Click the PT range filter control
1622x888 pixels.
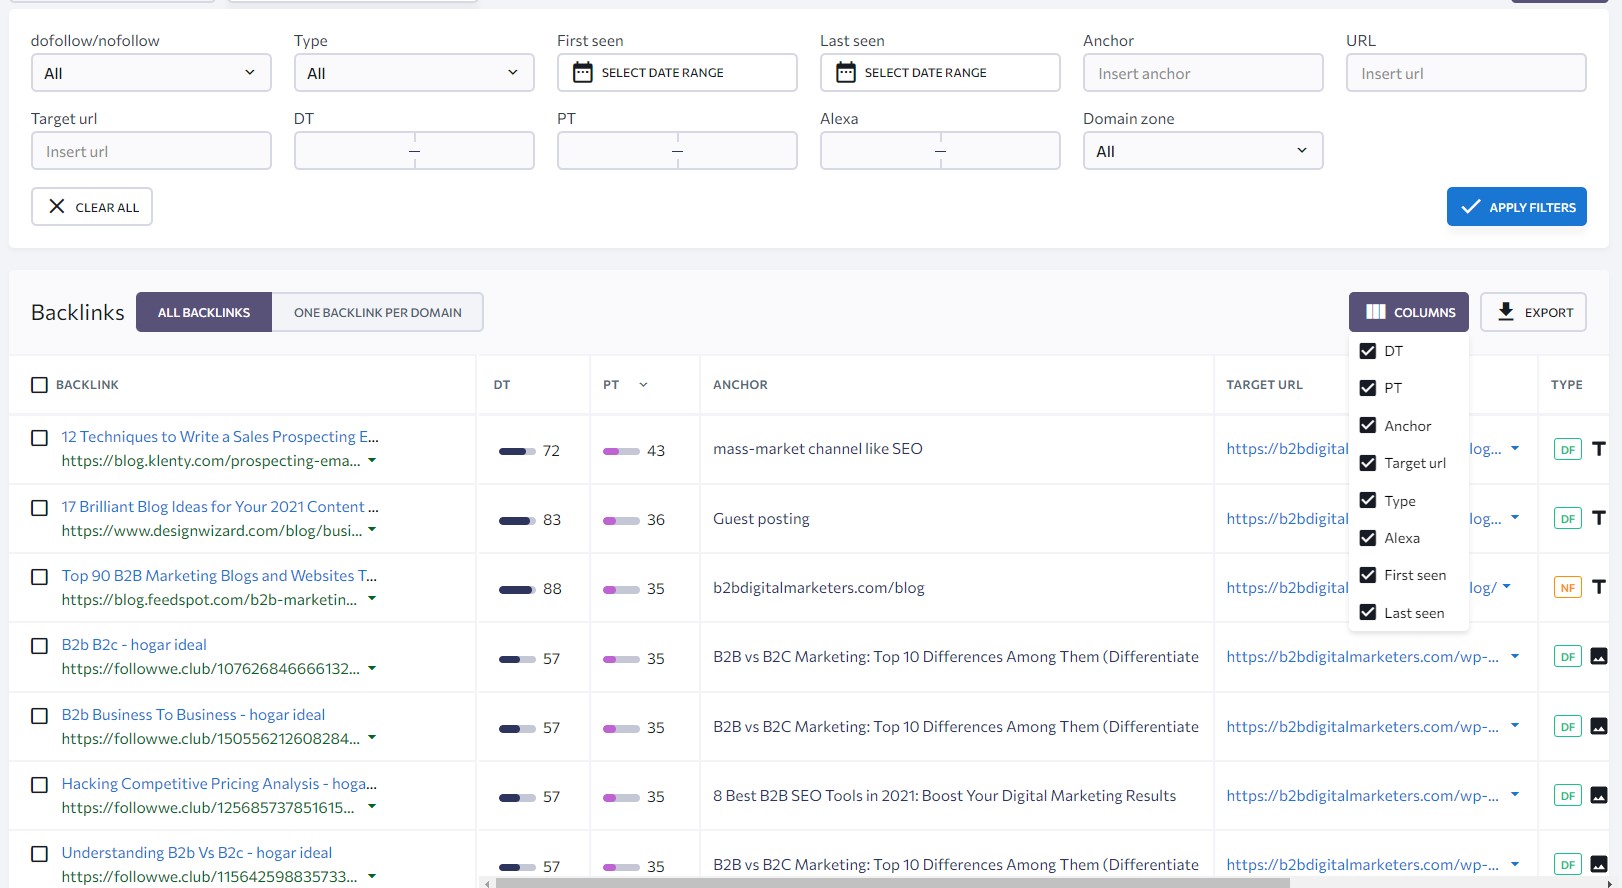677,151
